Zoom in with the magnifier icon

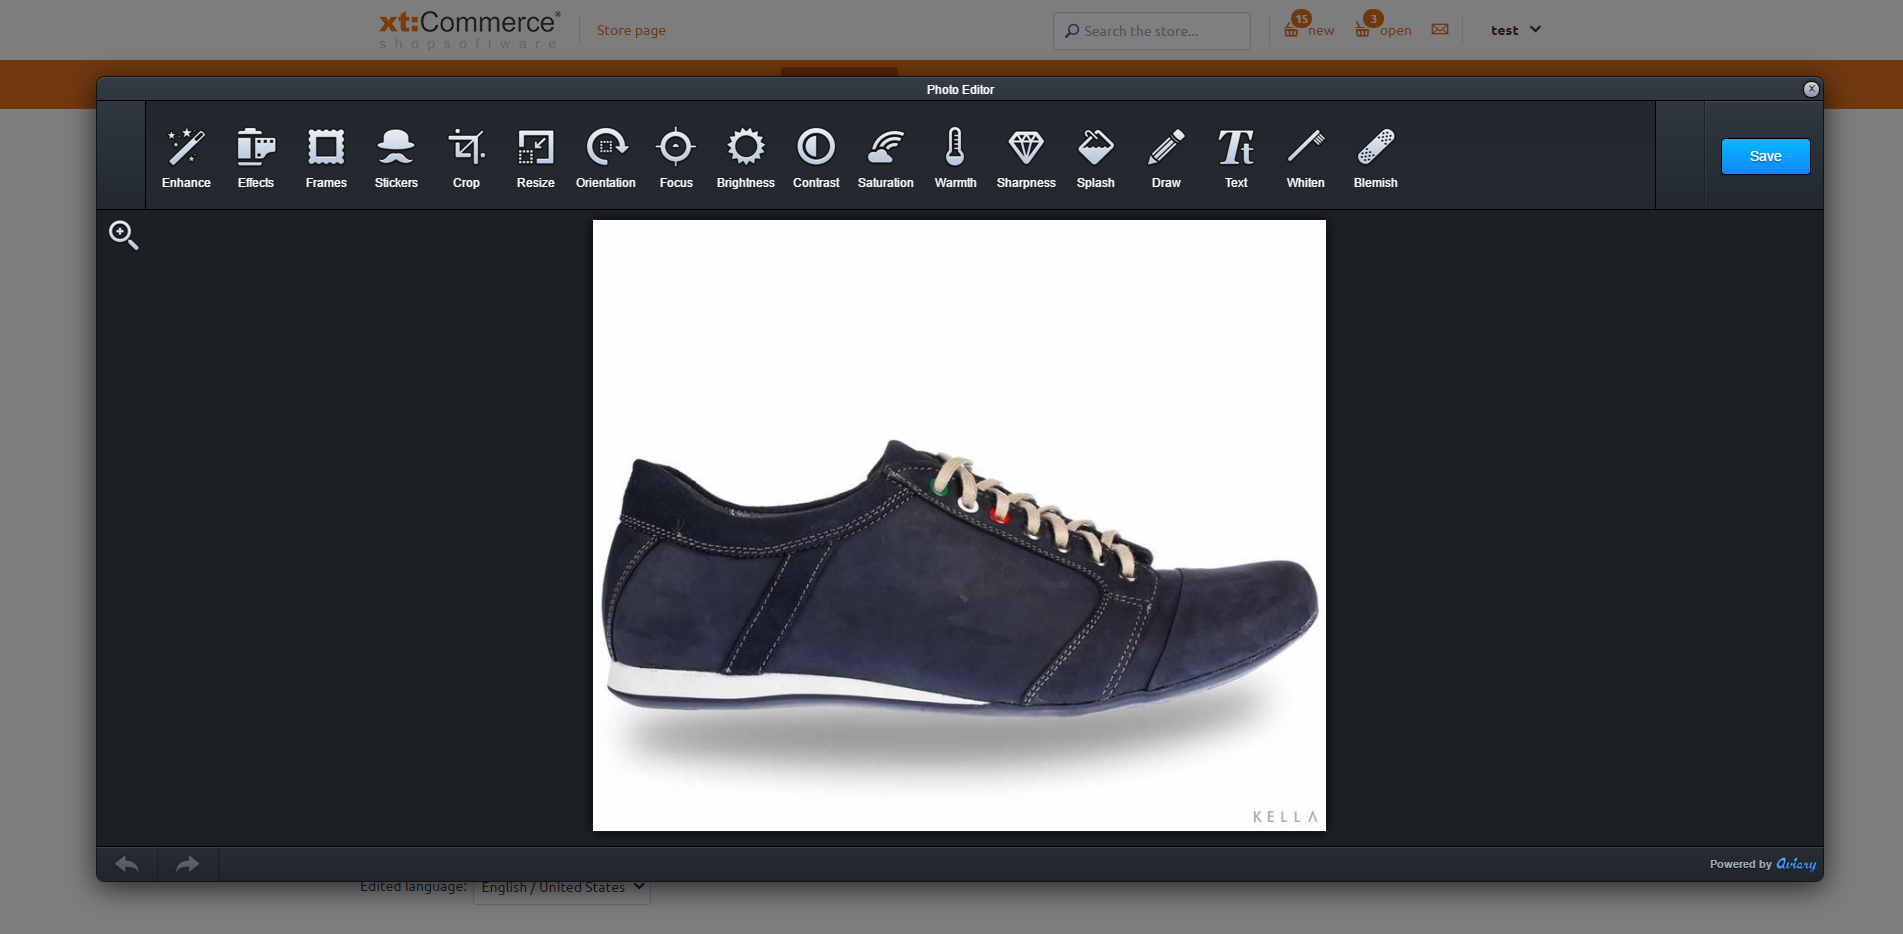click(x=123, y=235)
